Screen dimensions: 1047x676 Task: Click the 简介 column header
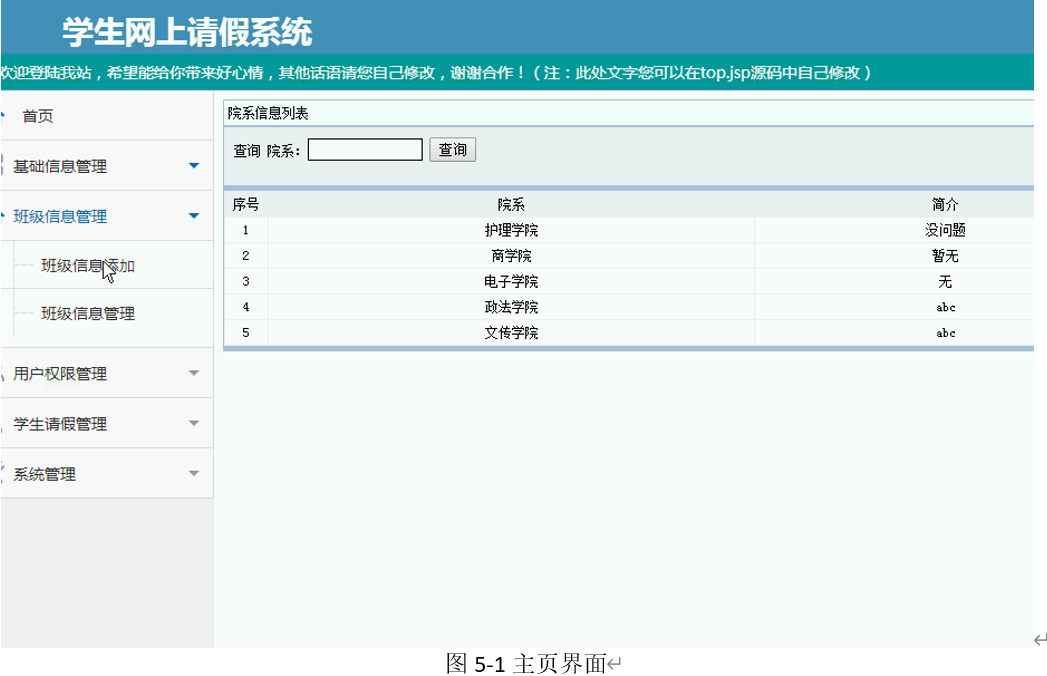coord(945,204)
